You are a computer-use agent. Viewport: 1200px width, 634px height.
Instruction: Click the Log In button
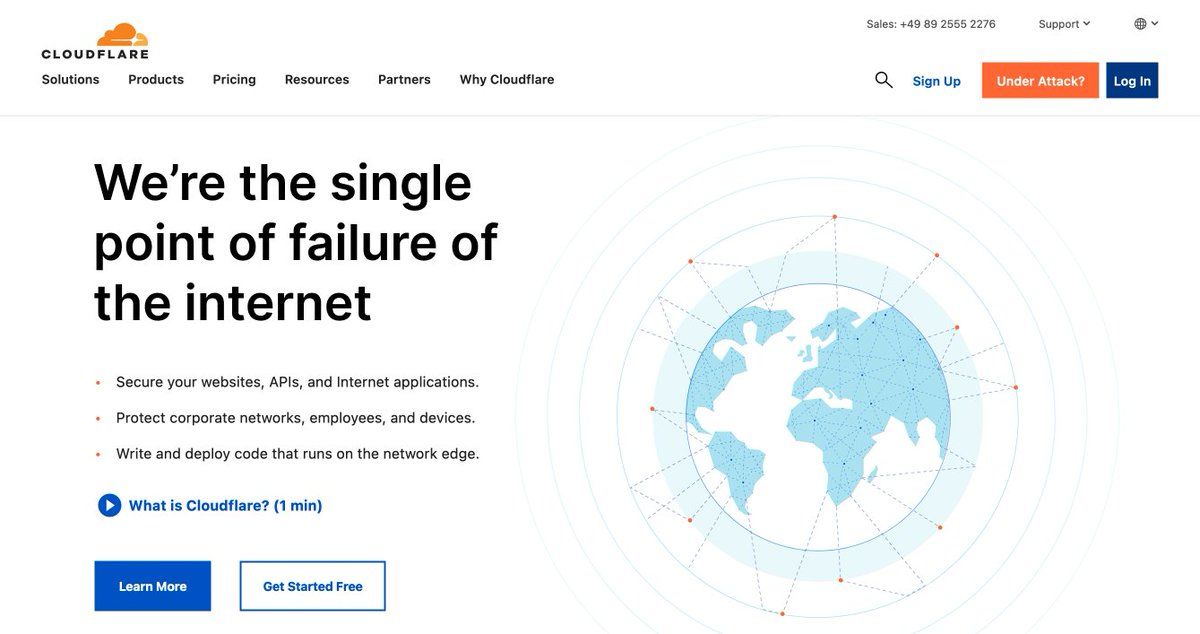[x=1132, y=81]
